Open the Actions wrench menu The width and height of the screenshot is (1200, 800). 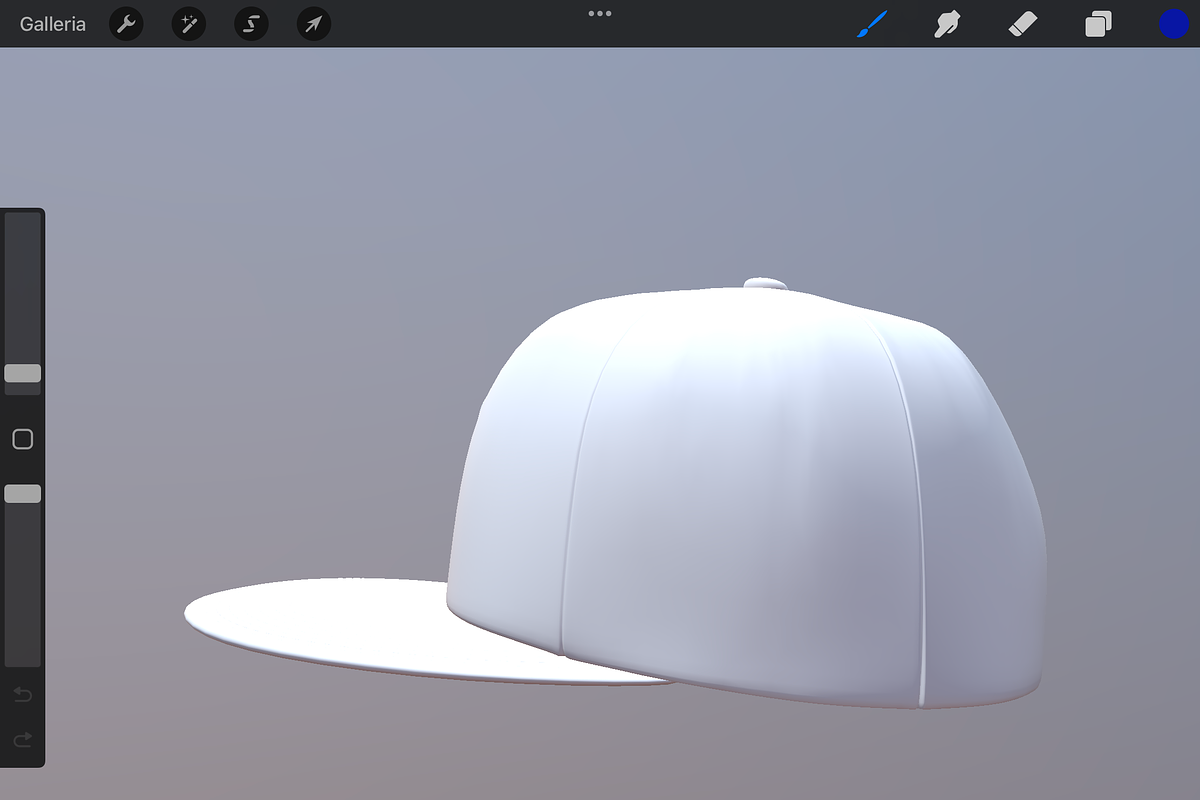126,24
